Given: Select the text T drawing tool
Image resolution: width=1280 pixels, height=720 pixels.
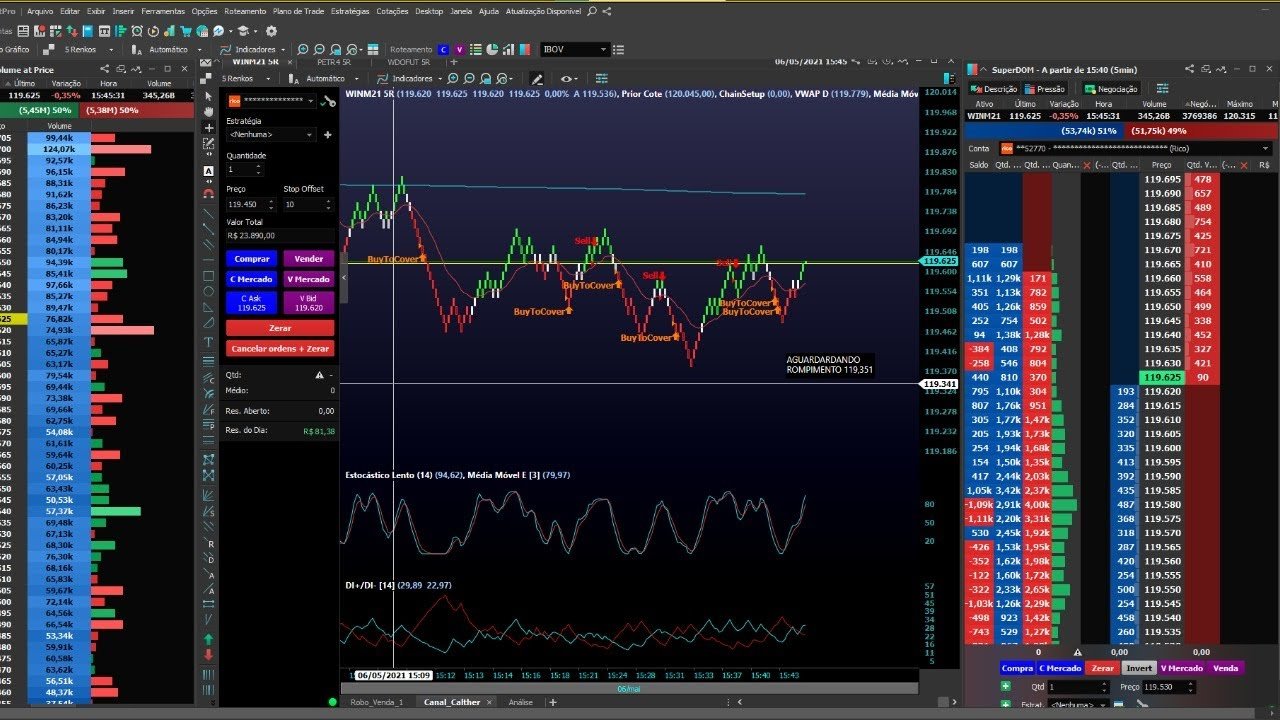Looking at the screenshot, I should tap(209, 342).
